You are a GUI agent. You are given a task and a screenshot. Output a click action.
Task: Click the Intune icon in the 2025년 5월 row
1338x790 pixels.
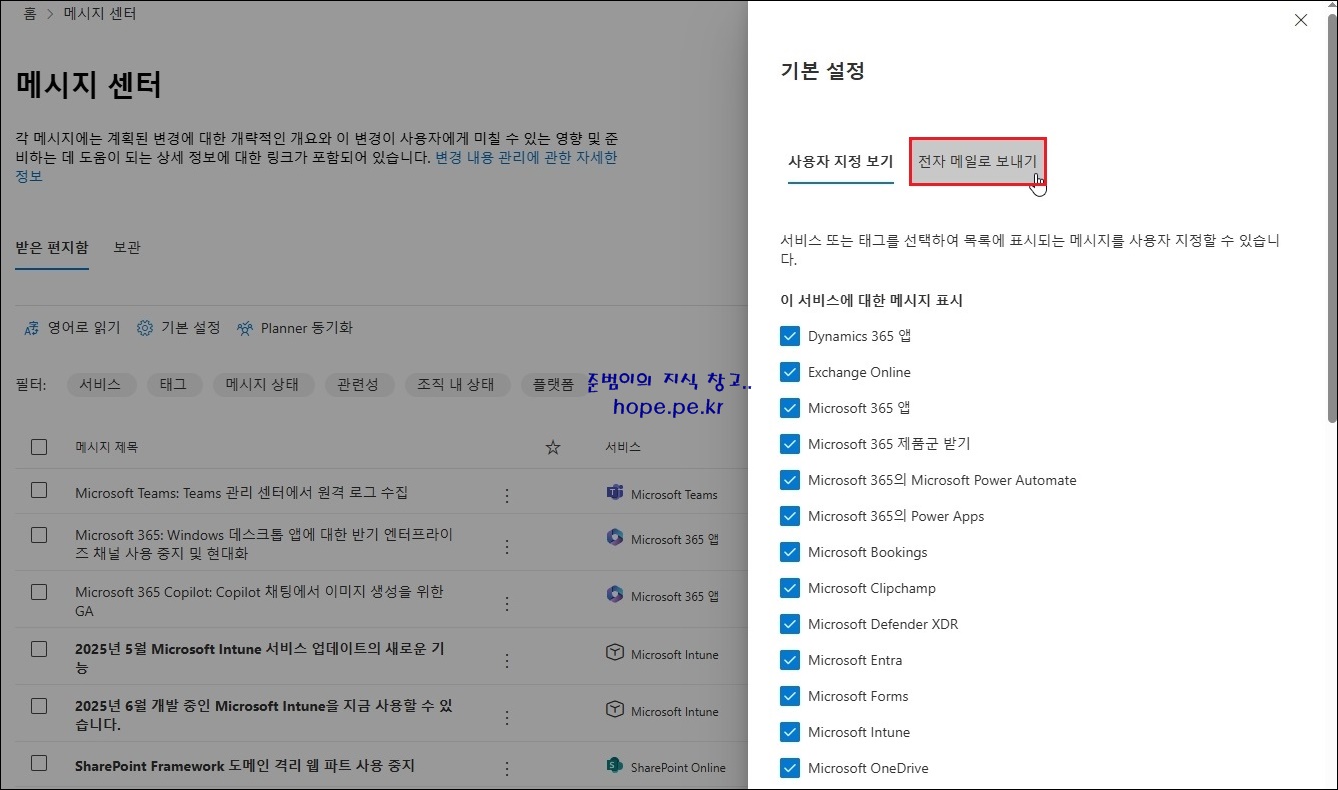615,653
